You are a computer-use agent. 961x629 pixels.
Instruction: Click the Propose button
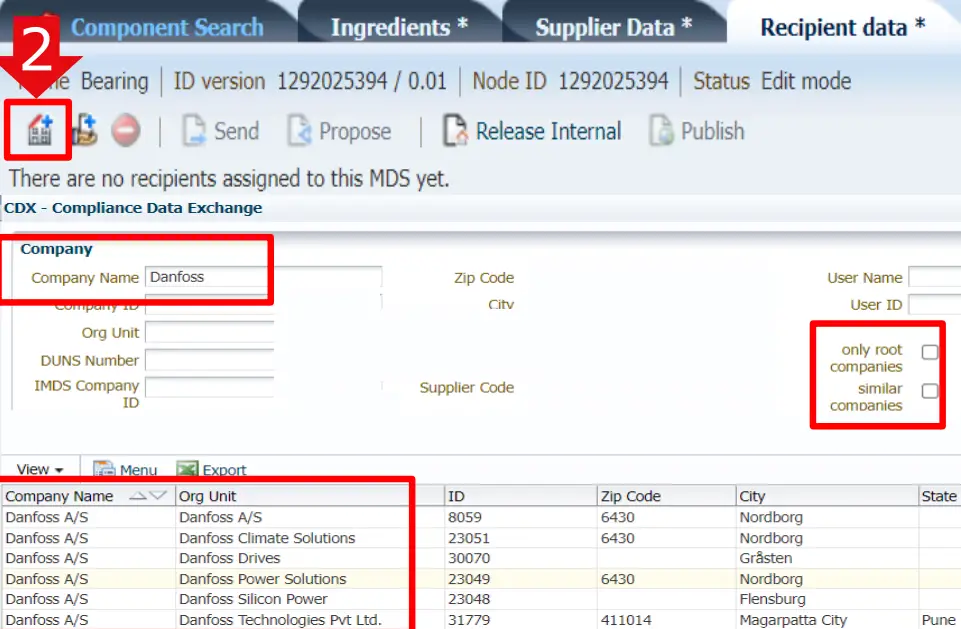click(340, 131)
